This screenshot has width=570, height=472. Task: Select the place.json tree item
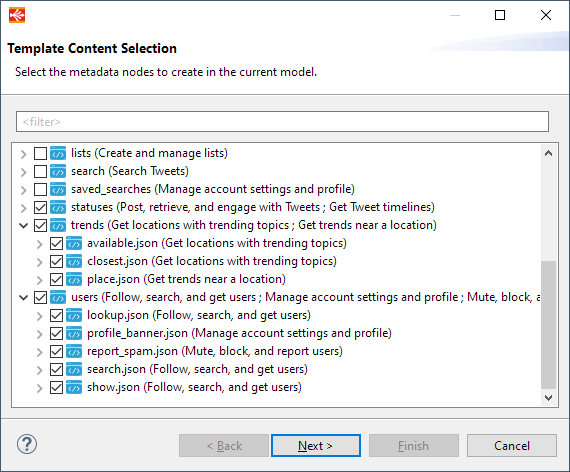(186, 279)
